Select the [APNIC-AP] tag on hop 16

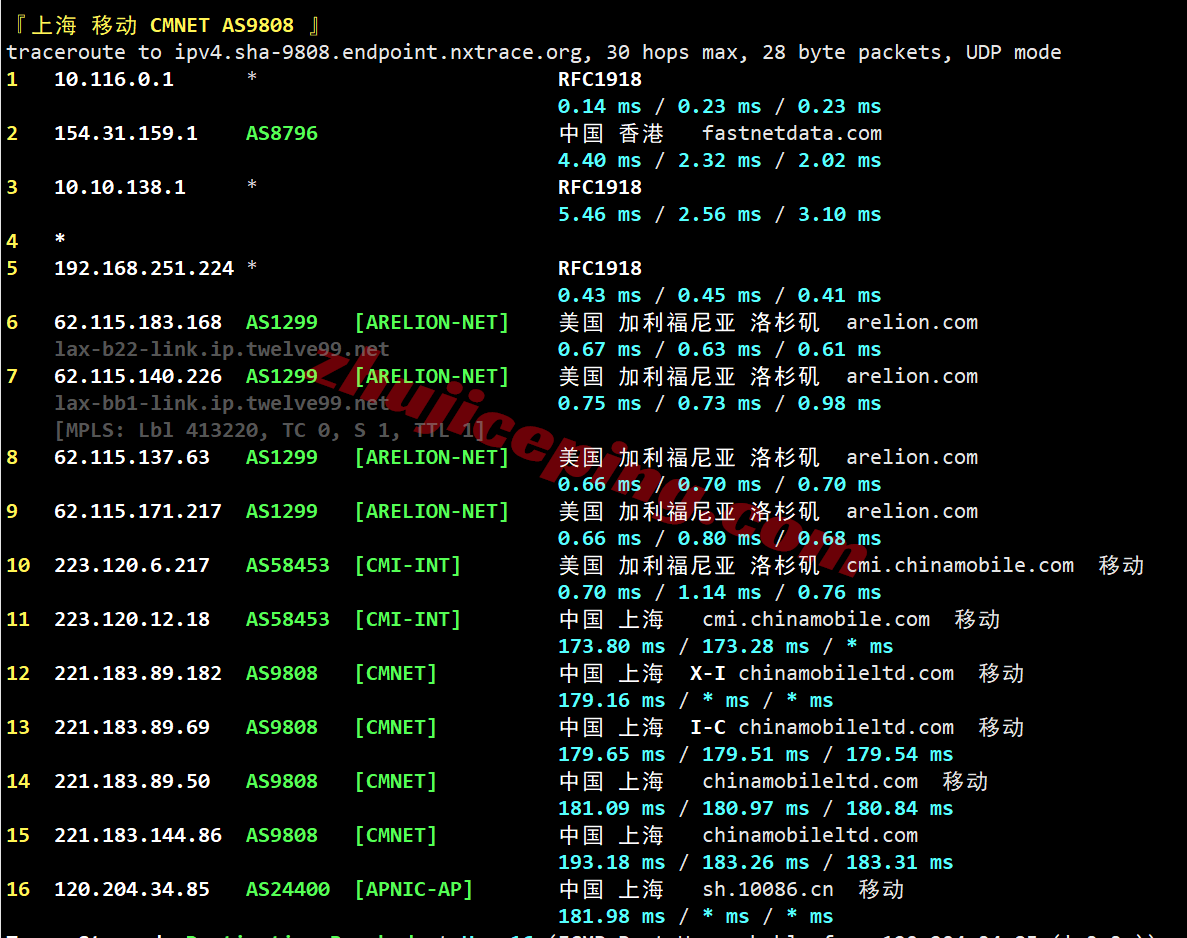point(413,890)
